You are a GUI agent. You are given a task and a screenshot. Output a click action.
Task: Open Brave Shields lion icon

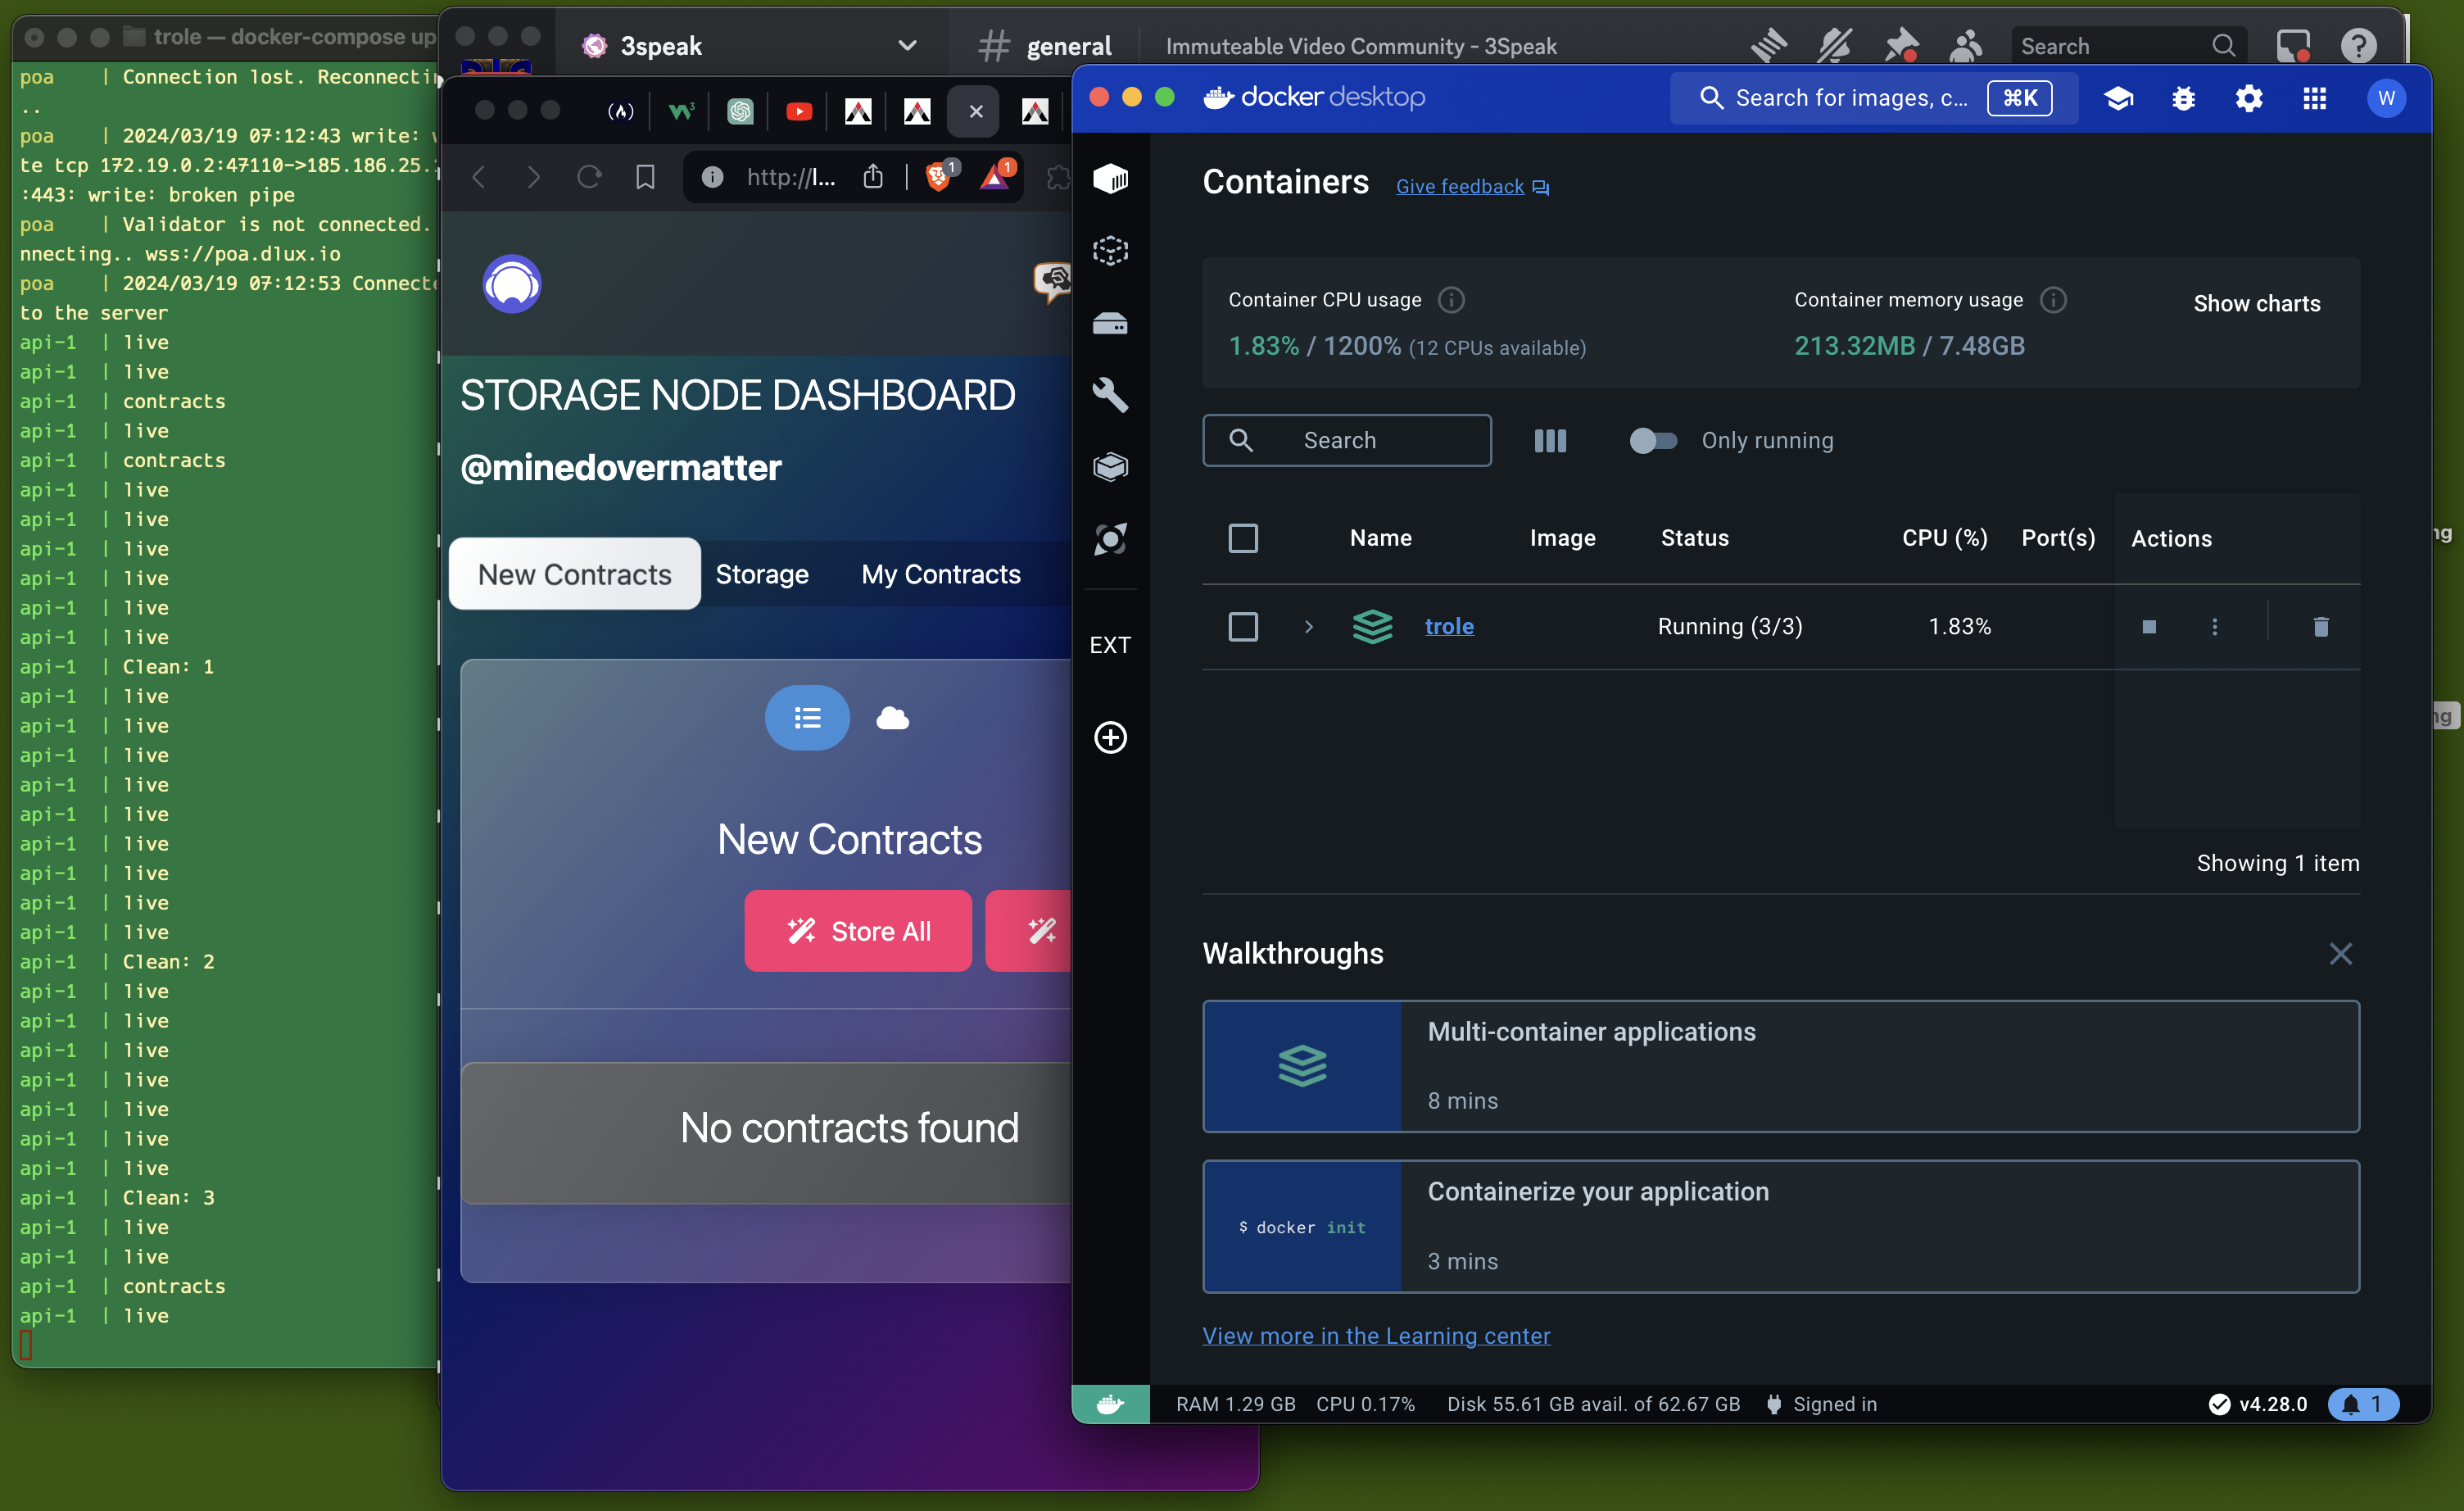pos(939,176)
